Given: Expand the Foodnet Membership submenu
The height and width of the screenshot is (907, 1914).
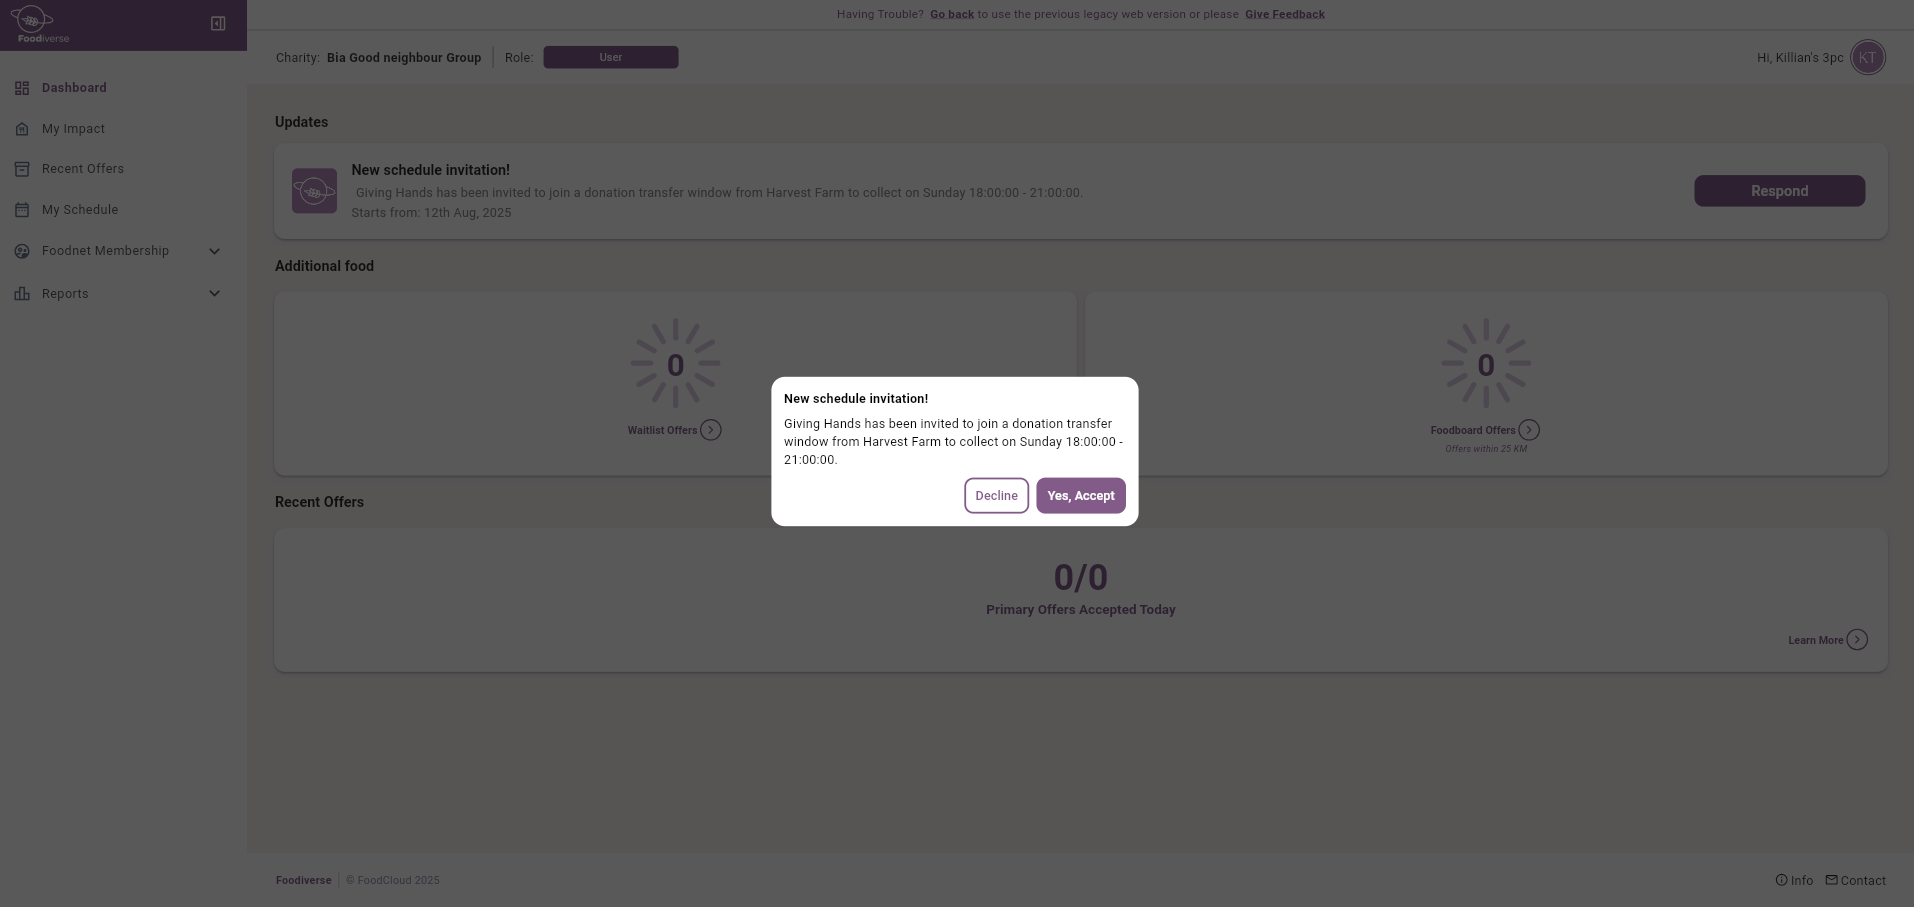Looking at the screenshot, I should point(214,251).
